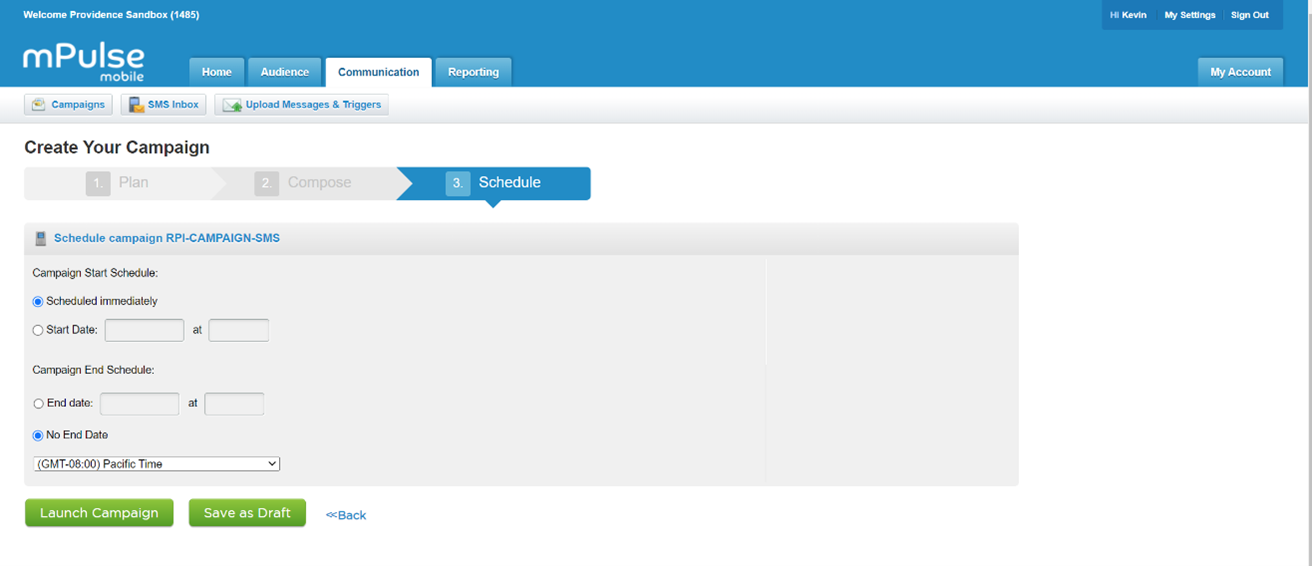The image size is (1312, 566).
Task: Click the phone icon beside Schedule campaign
Action: tap(41, 238)
